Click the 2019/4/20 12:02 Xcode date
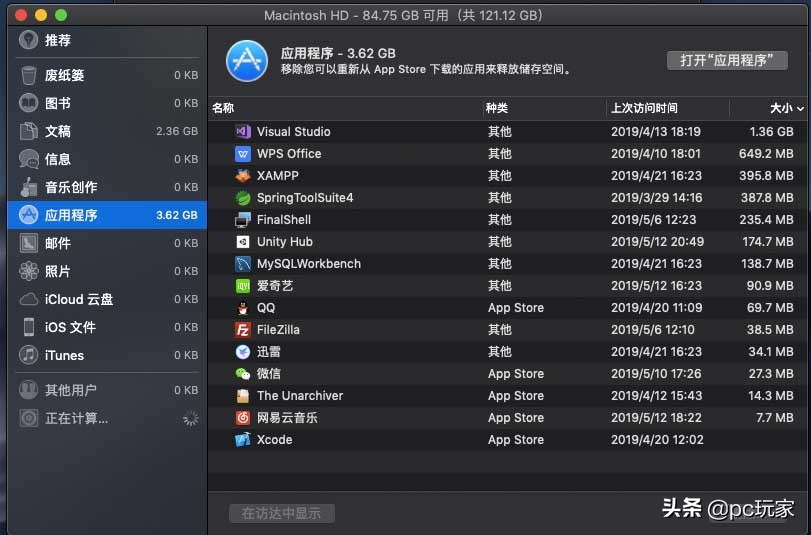This screenshot has height=535, width=811. point(657,440)
